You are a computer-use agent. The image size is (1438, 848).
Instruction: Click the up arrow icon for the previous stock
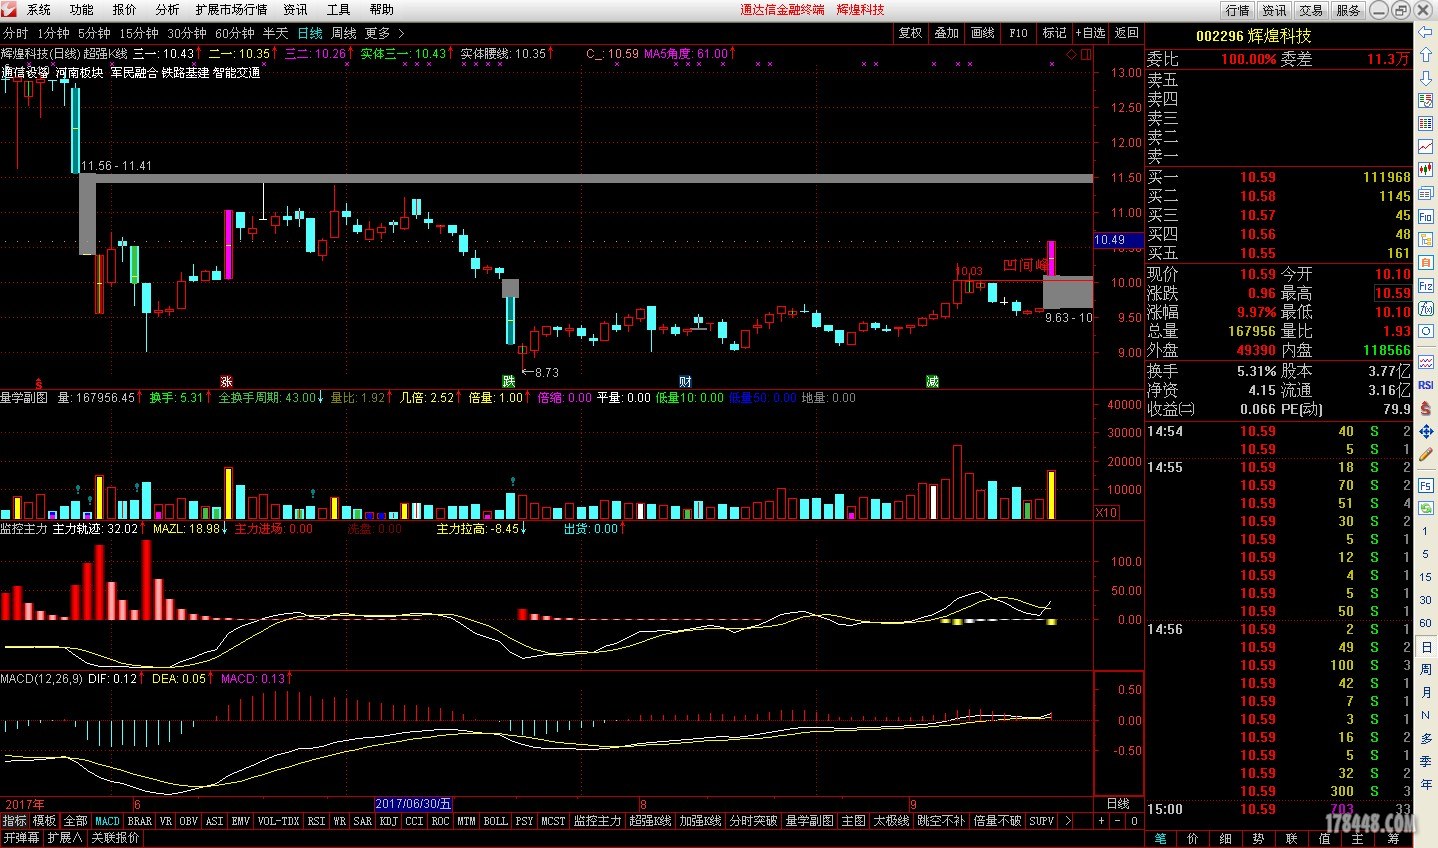pyautogui.click(x=1426, y=56)
